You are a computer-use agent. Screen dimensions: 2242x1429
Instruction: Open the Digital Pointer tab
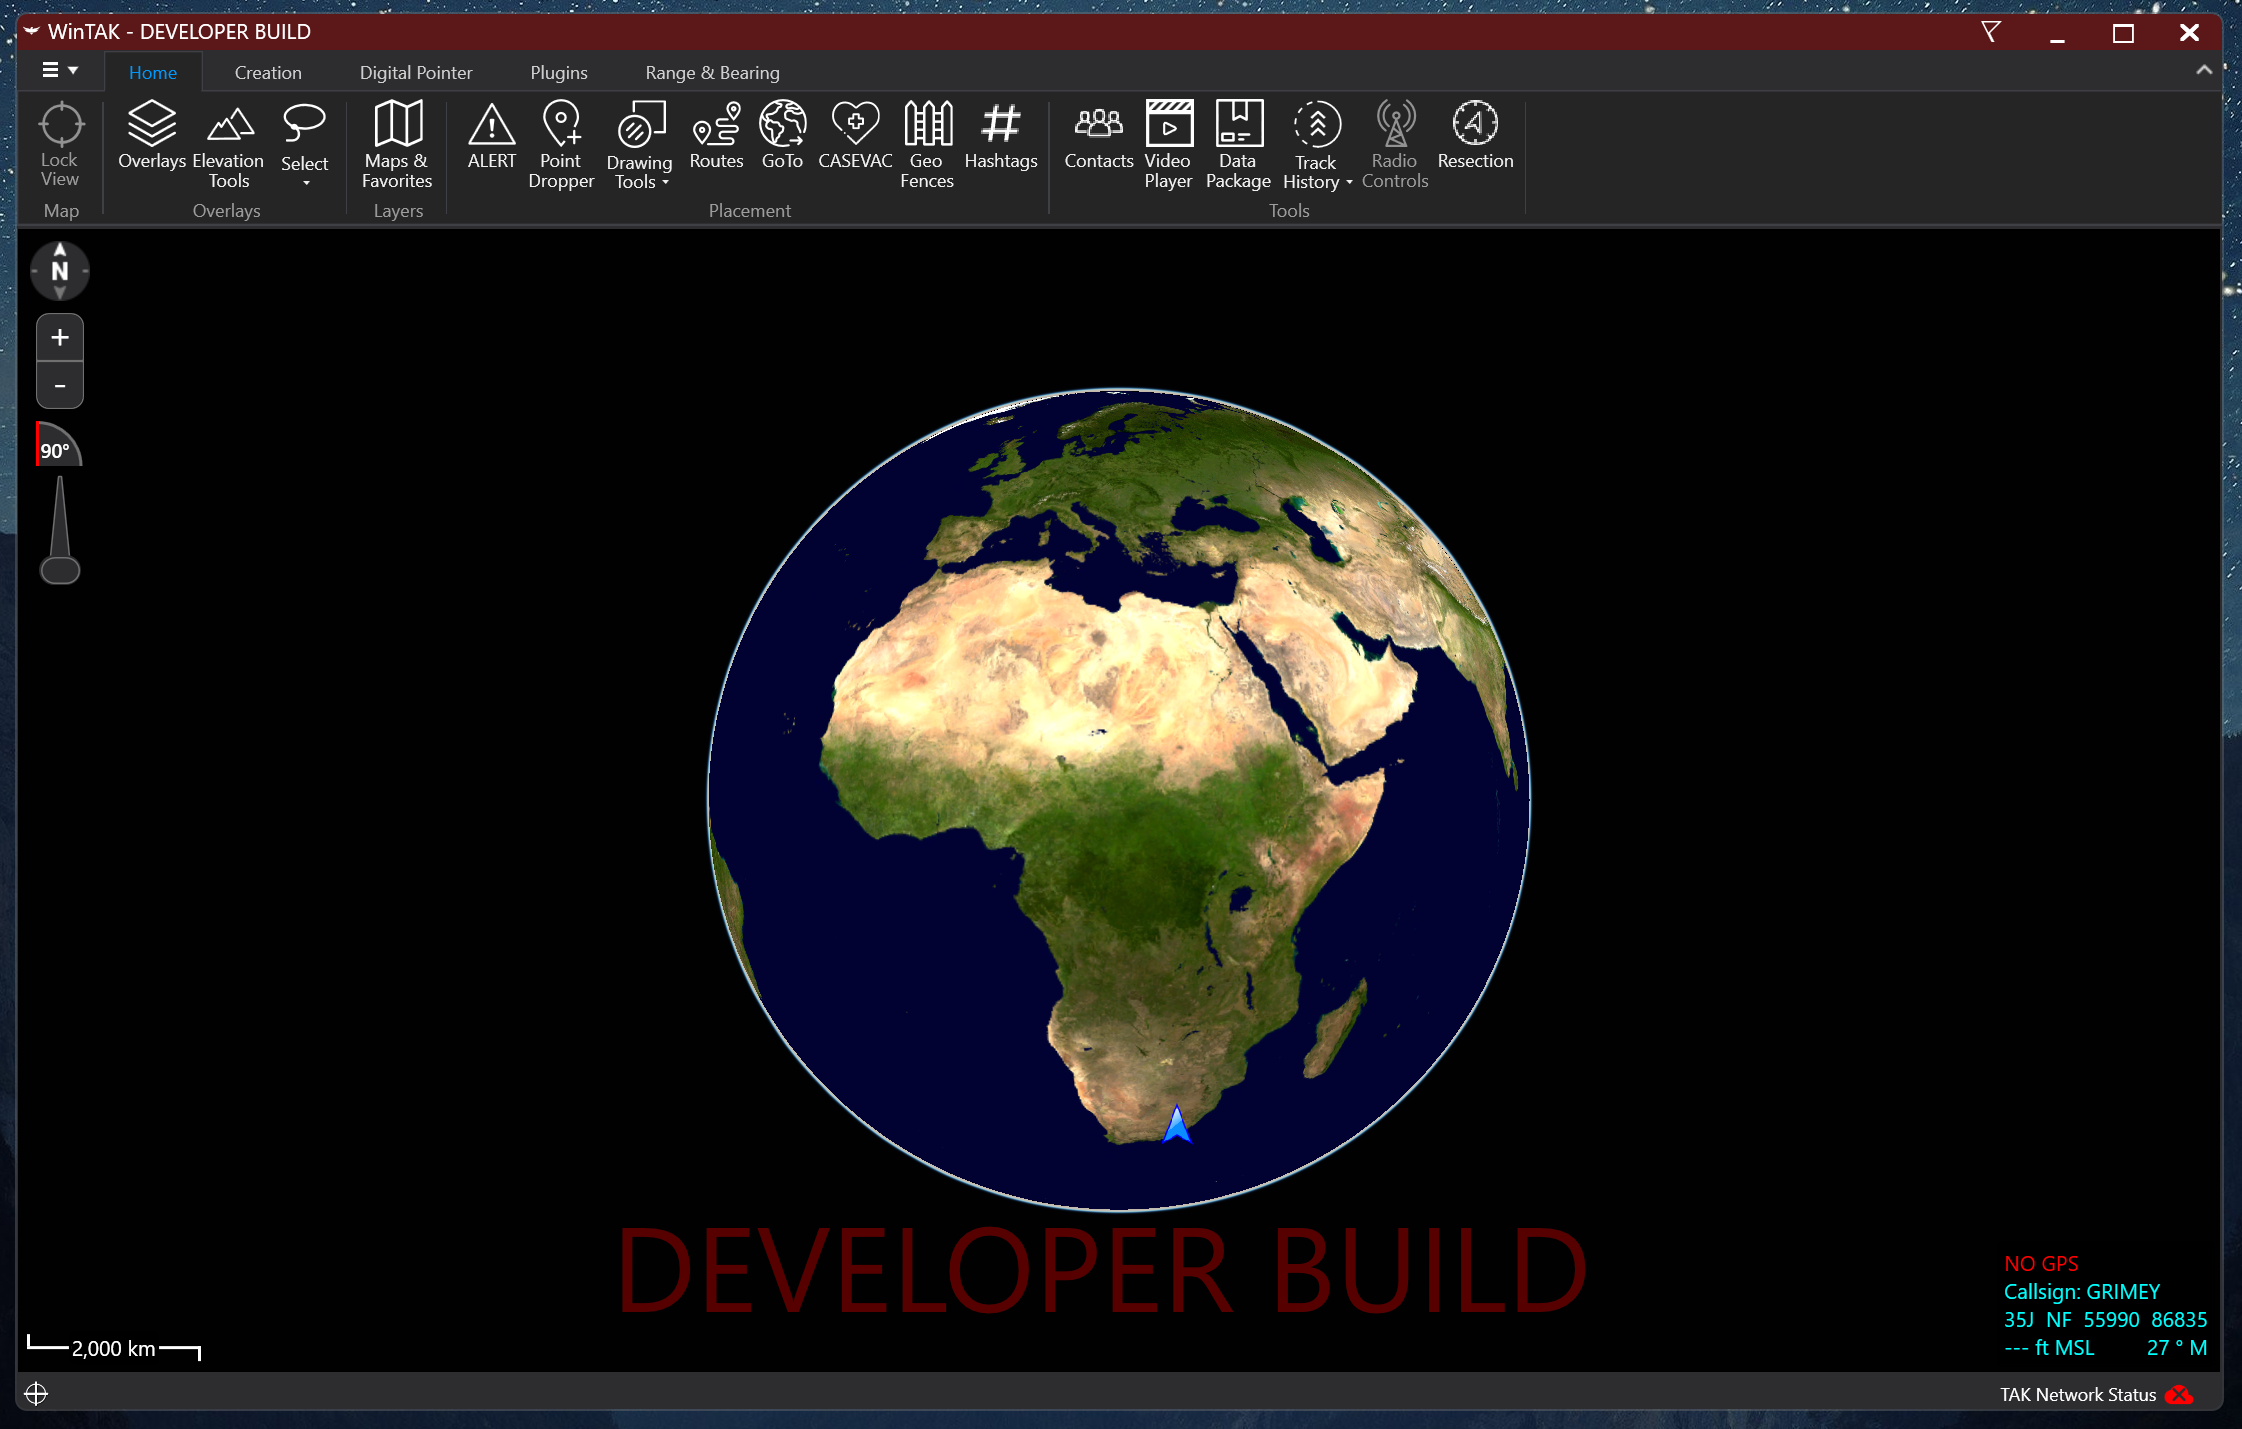tap(416, 73)
